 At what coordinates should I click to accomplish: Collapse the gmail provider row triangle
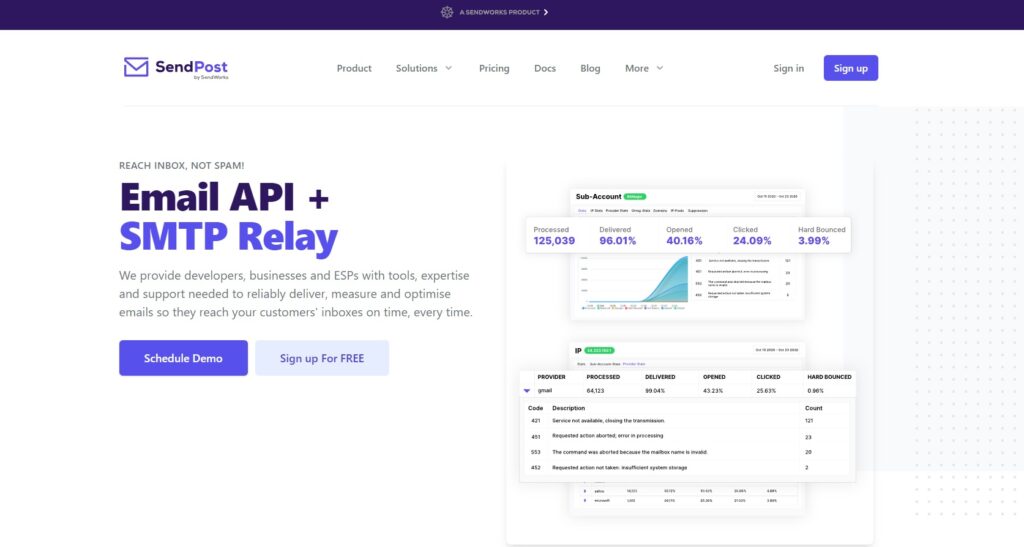[x=527, y=391]
